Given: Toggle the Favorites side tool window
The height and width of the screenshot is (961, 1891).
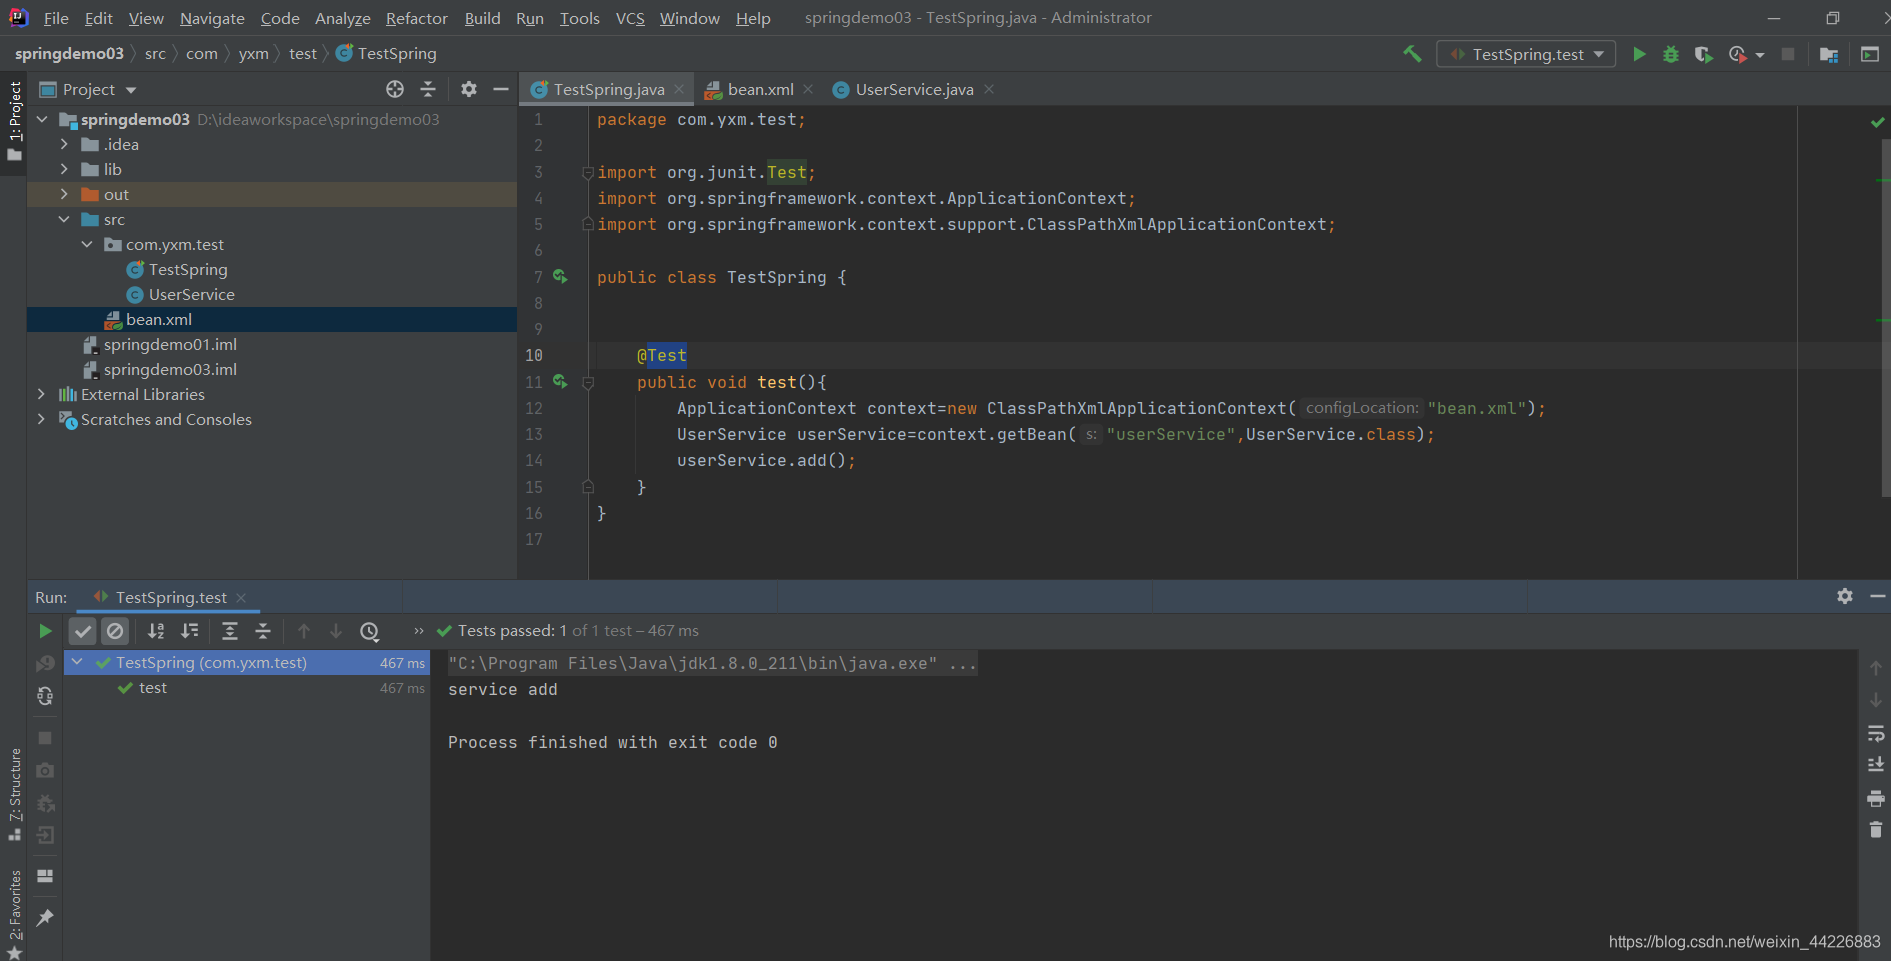Looking at the screenshot, I should pyautogui.click(x=14, y=914).
